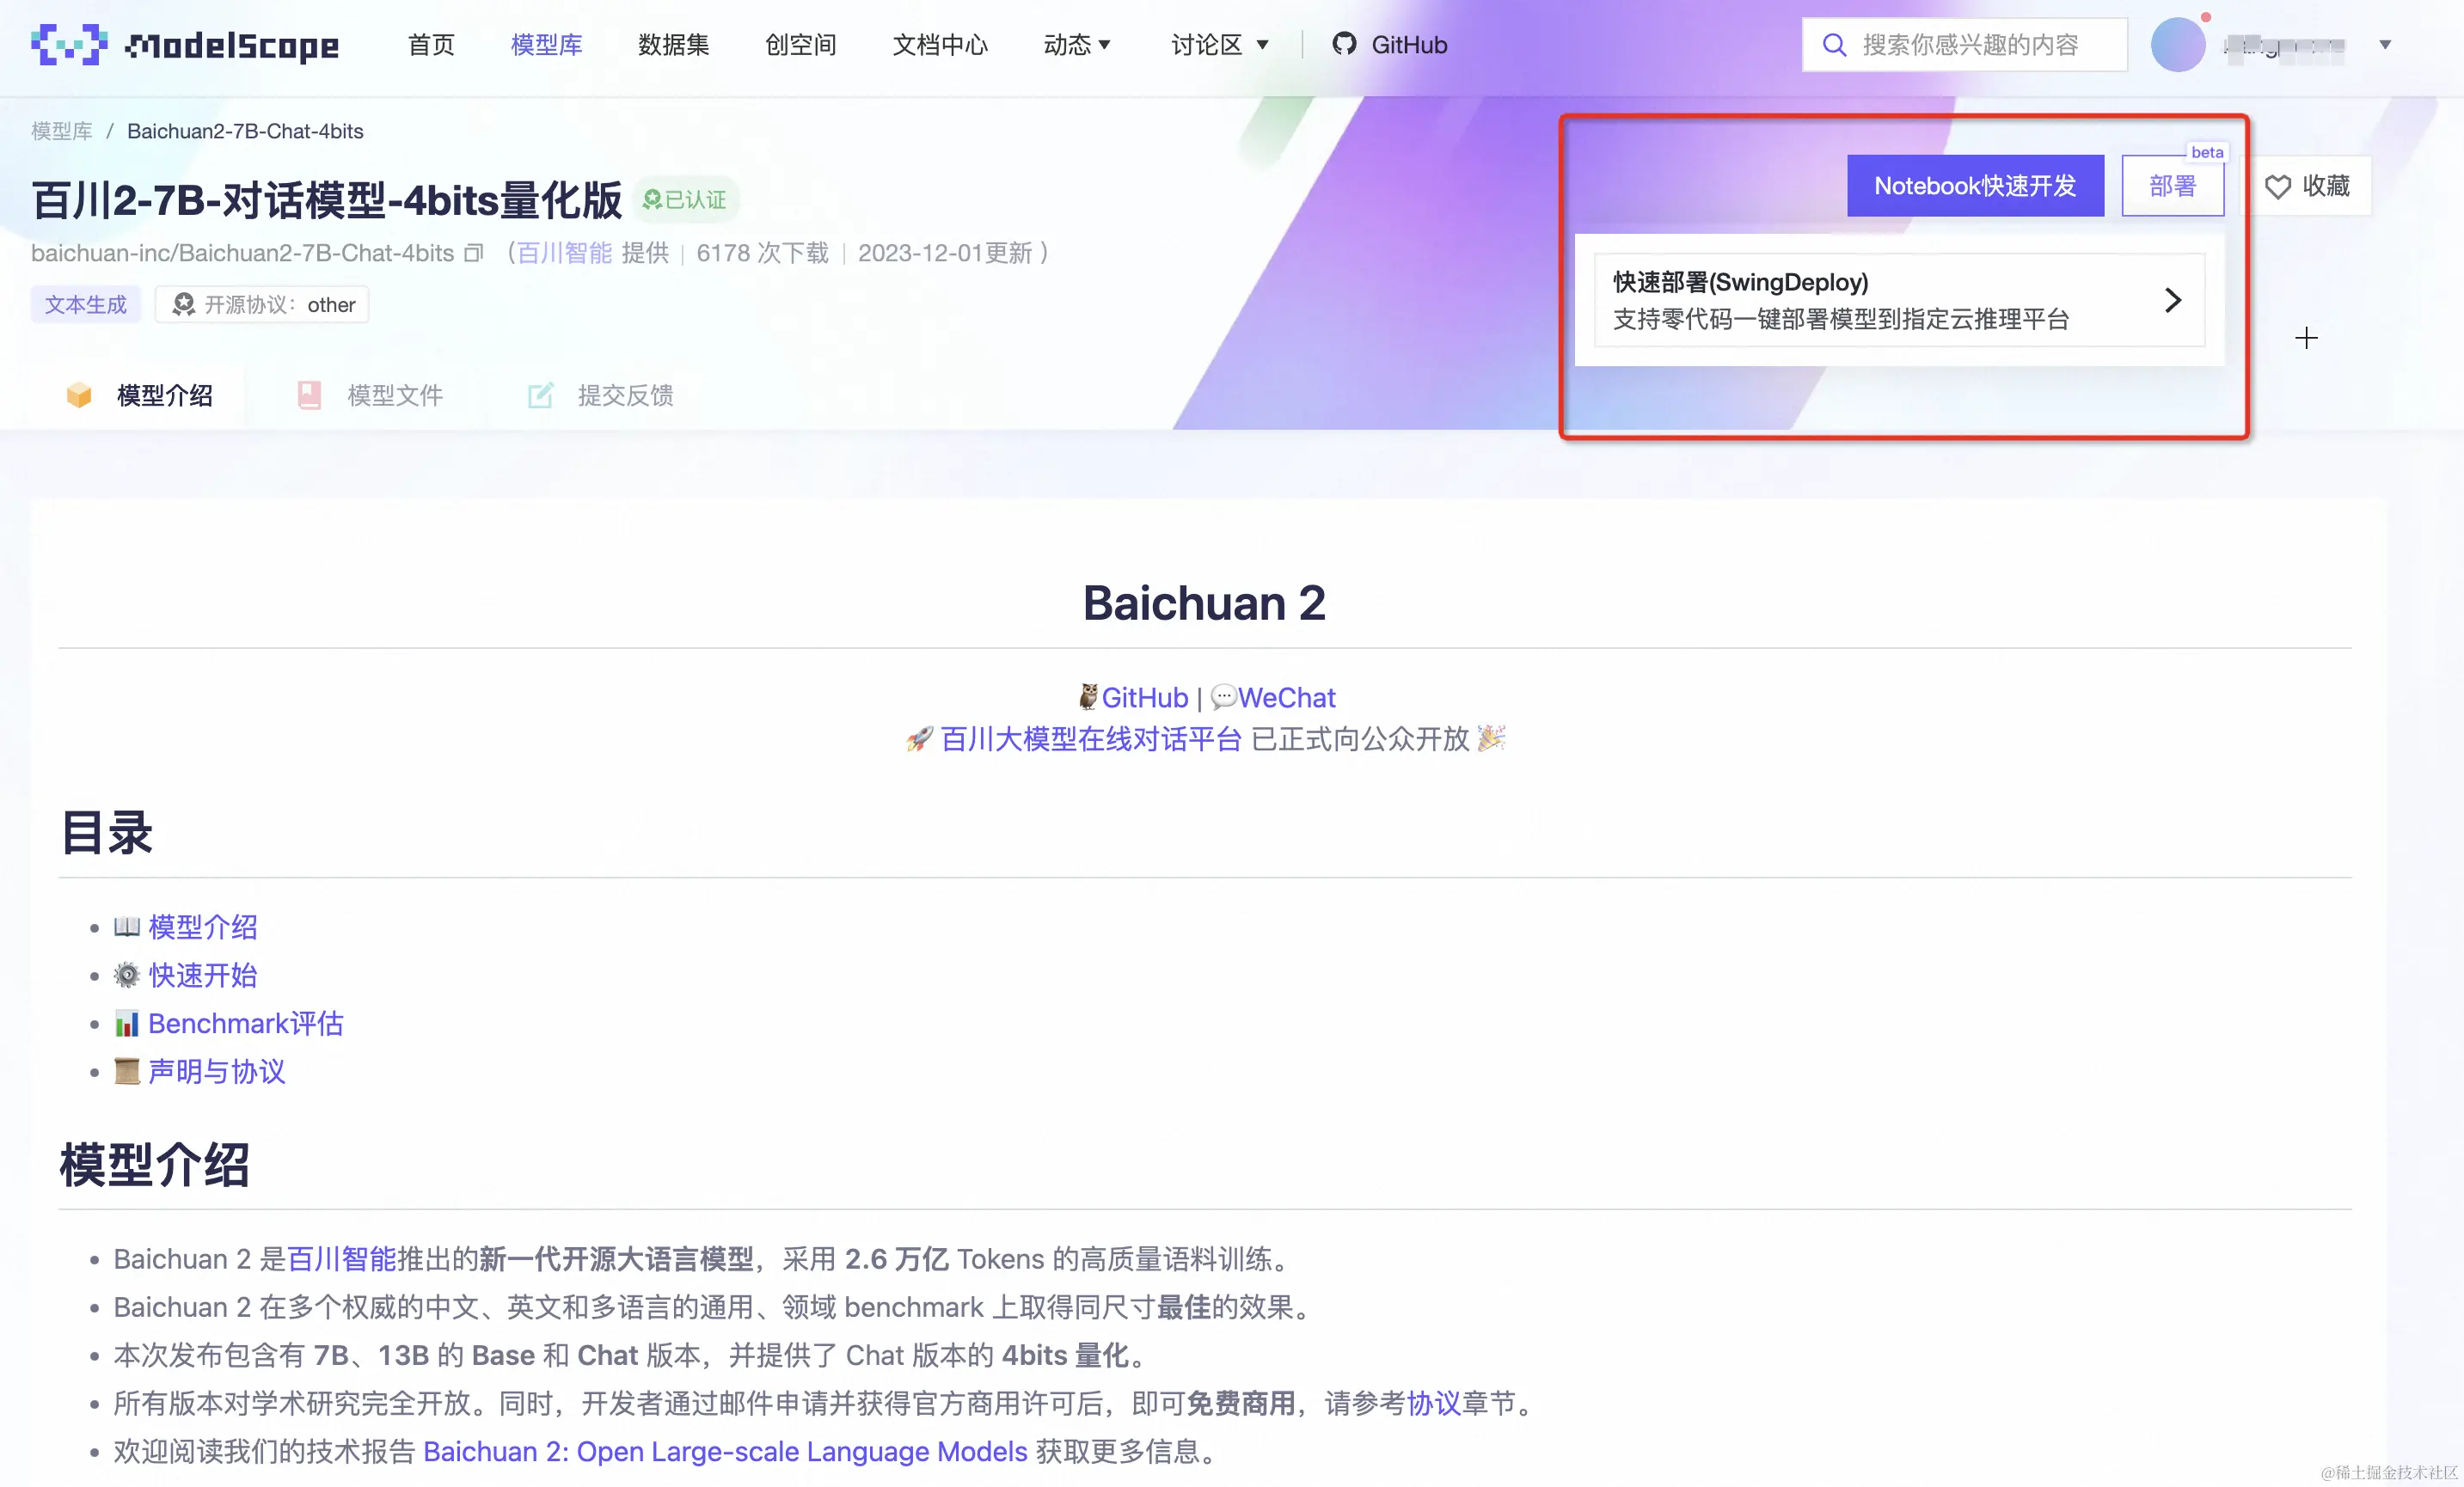Open the user account dropdown arrow
Image resolution: width=2464 pixels, height=1487 pixels.
point(2385,45)
